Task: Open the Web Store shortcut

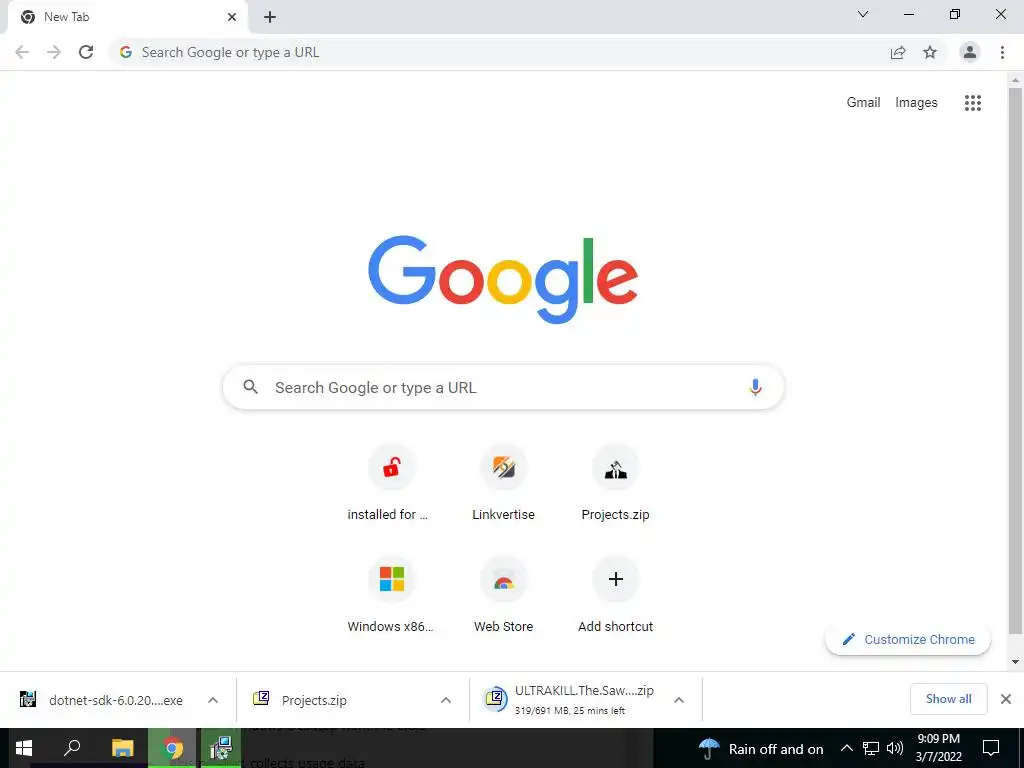Action: (504, 595)
